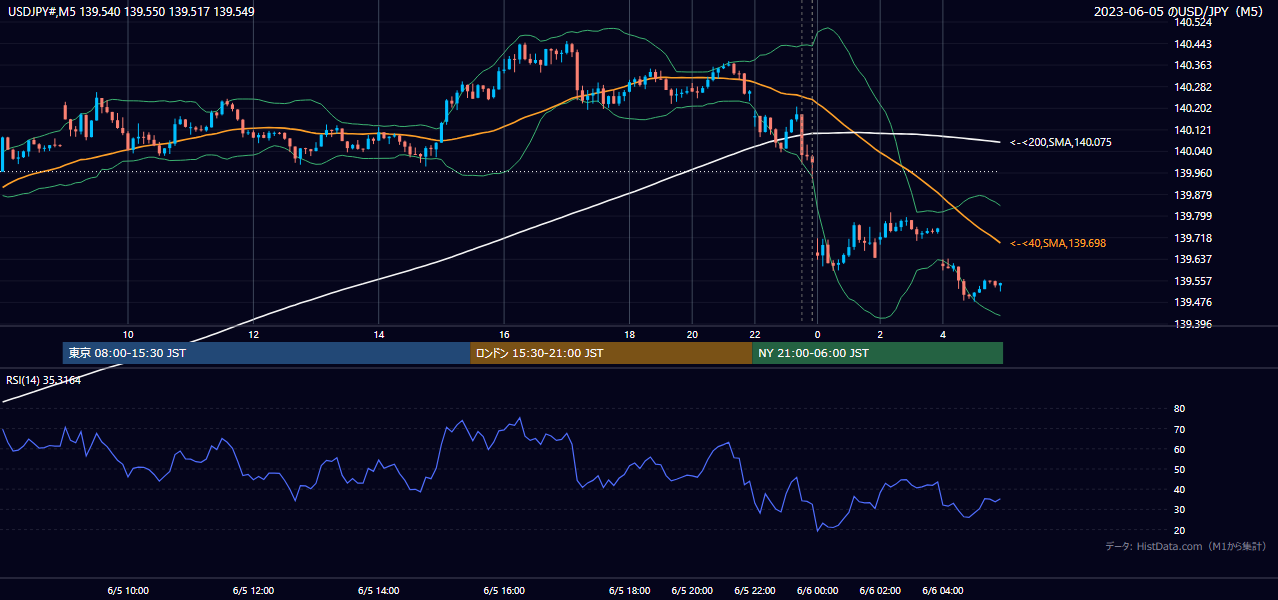Click price axis label 139.476
Image resolution: width=1278 pixels, height=600 pixels.
coord(1193,302)
